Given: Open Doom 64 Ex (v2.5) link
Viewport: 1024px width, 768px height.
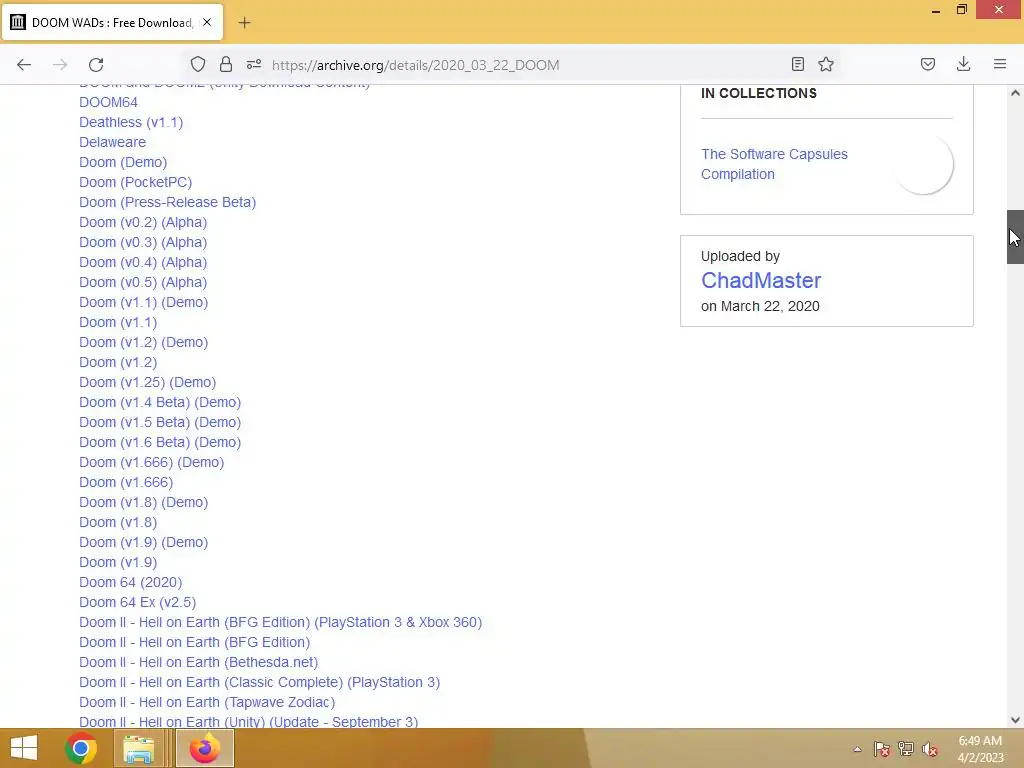Looking at the screenshot, I should pyautogui.click(x=137, y=602).
